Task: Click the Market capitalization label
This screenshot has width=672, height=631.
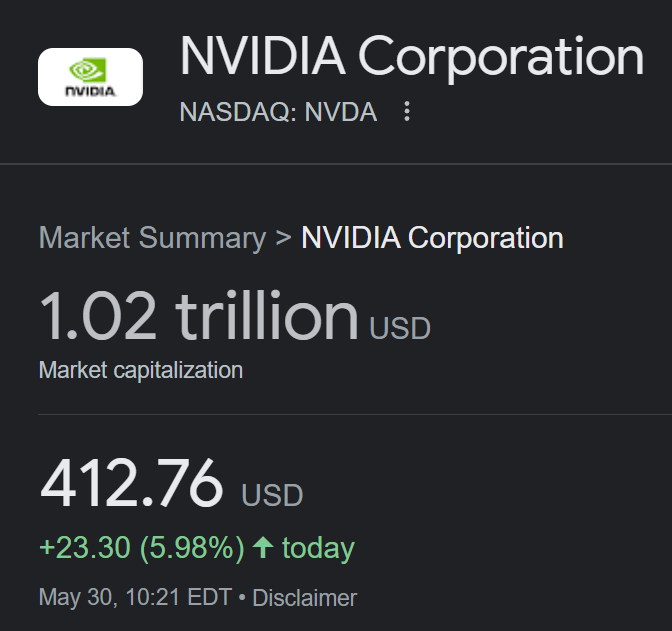Action: 141,370
